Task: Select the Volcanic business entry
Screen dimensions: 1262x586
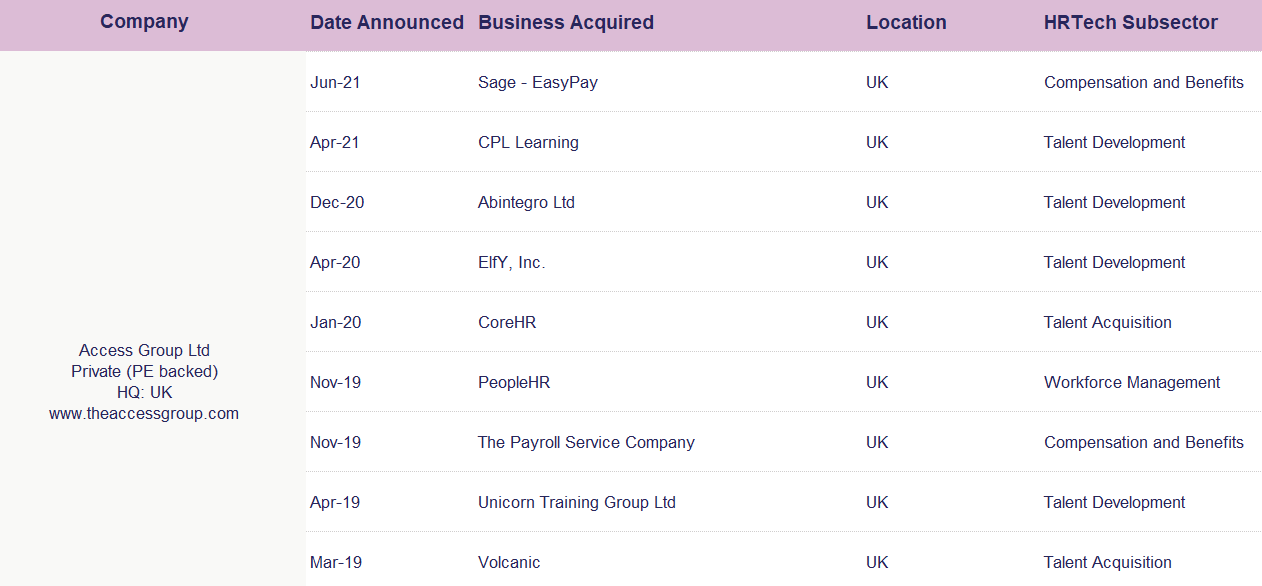Action: (509, 562)
